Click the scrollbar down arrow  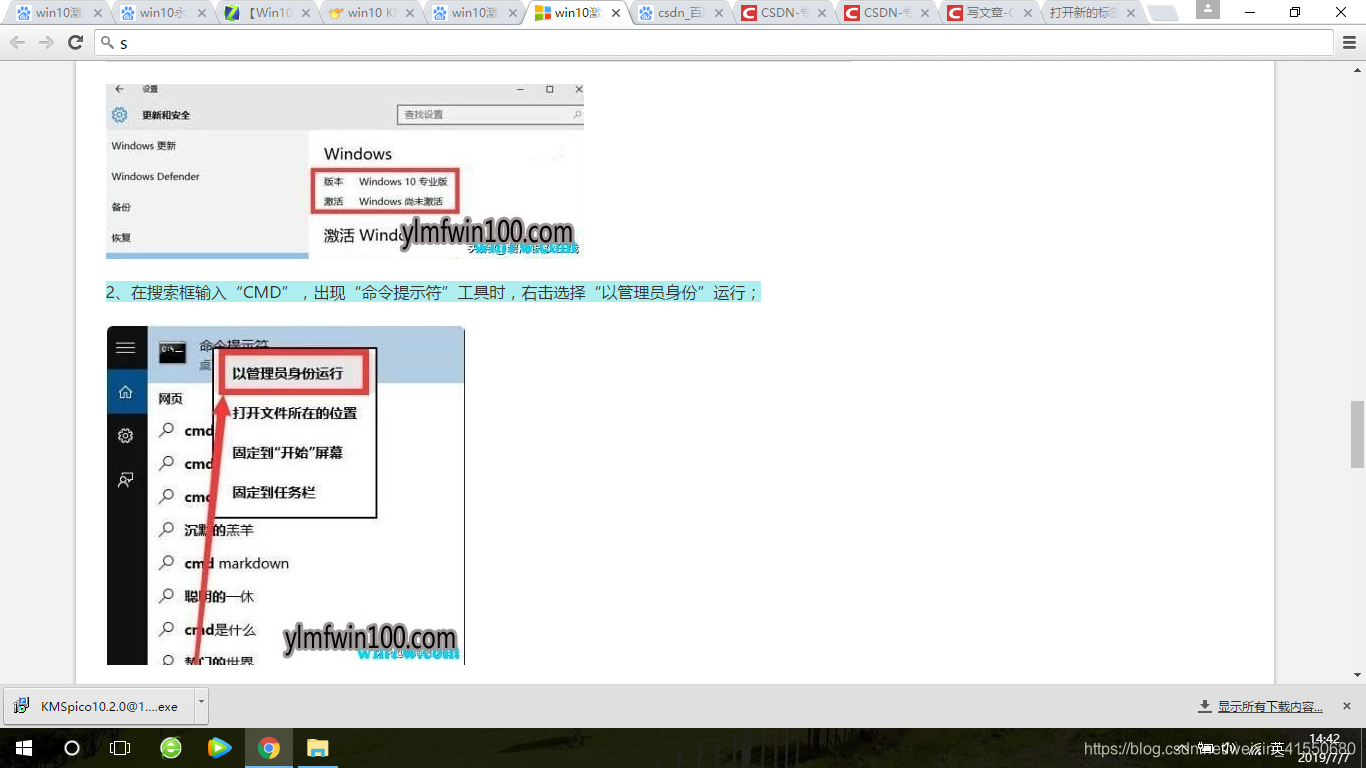pos(1357,677)
